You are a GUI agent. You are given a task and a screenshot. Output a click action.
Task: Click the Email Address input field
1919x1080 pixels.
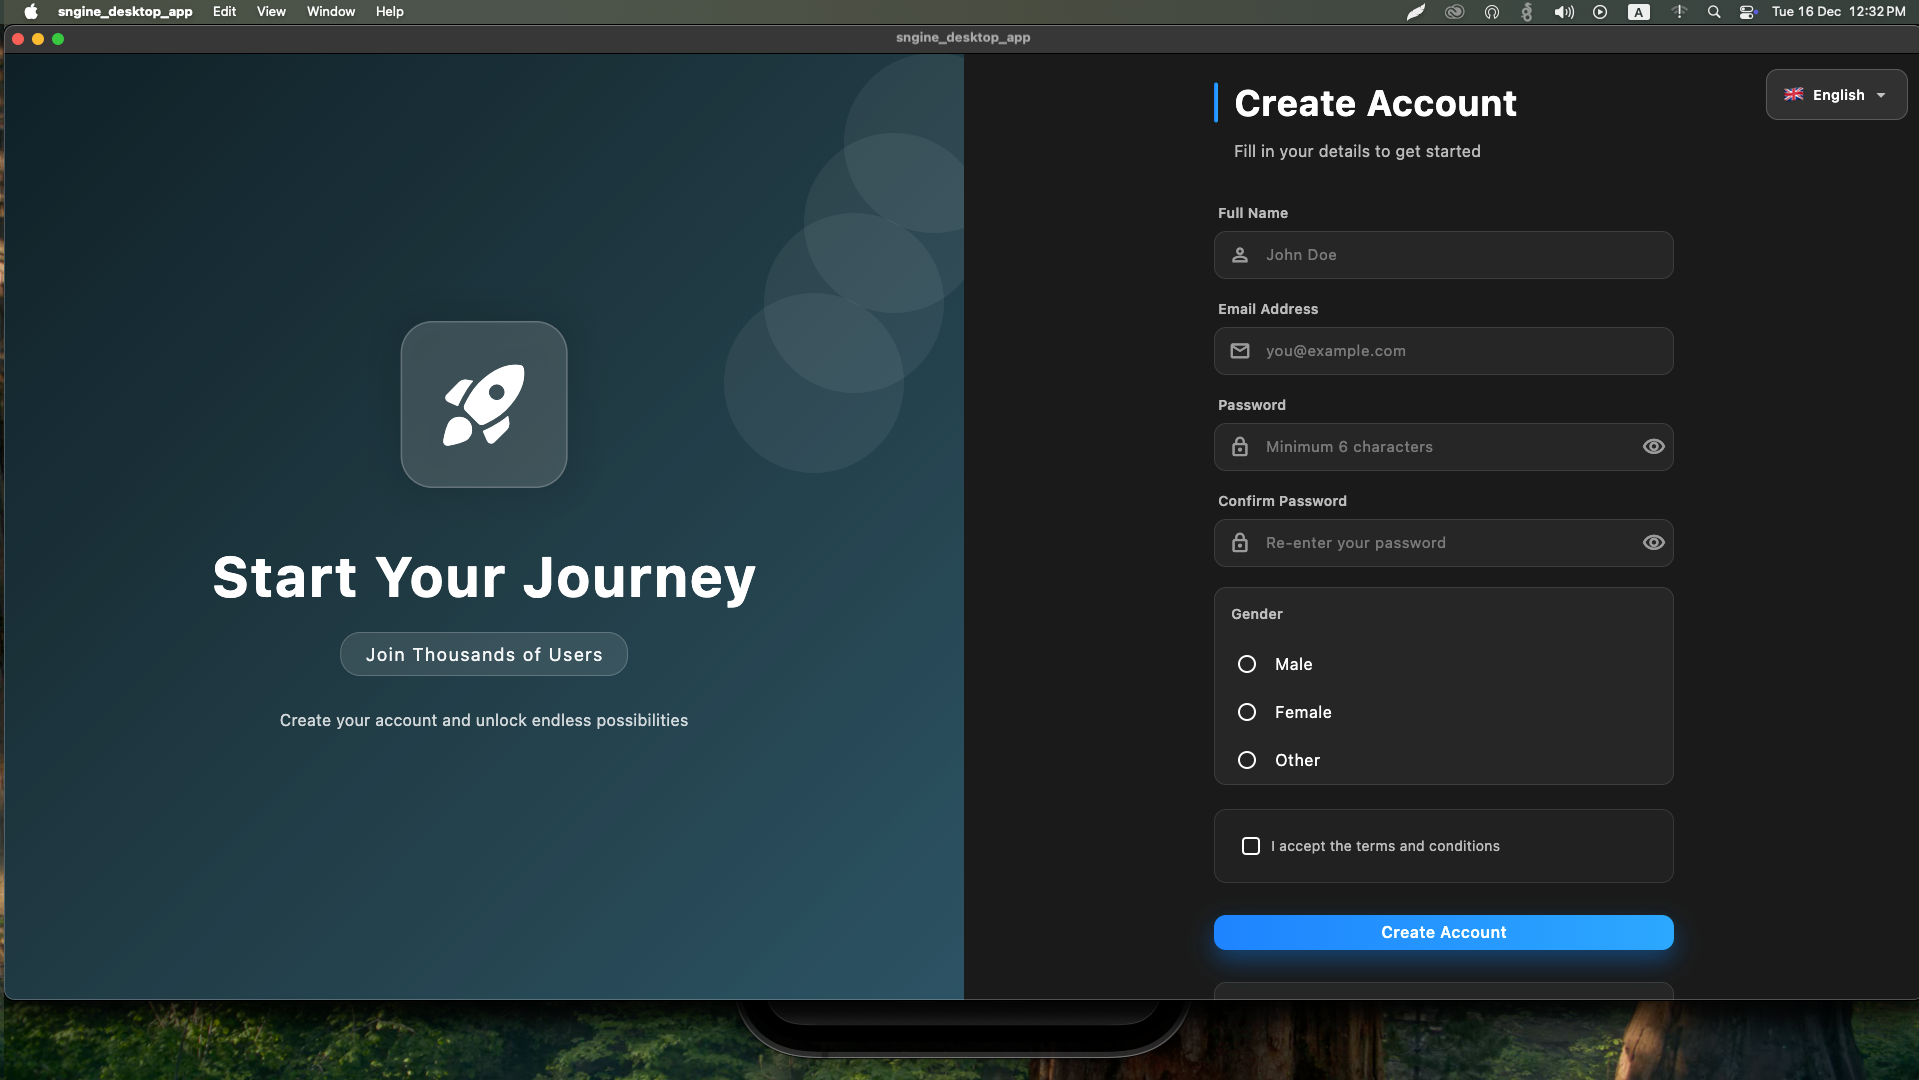click(x=1443, y=351)
